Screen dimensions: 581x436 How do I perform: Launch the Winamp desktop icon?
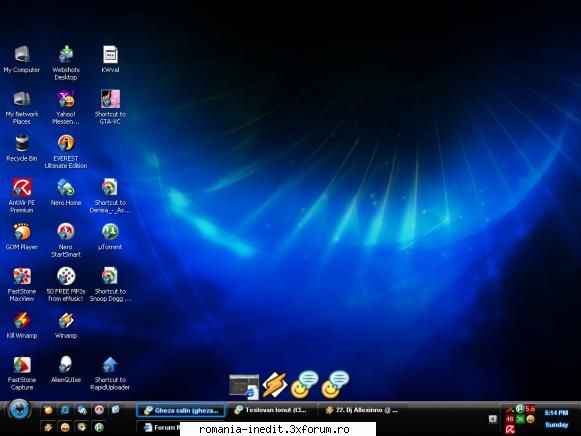coord(66,325)
